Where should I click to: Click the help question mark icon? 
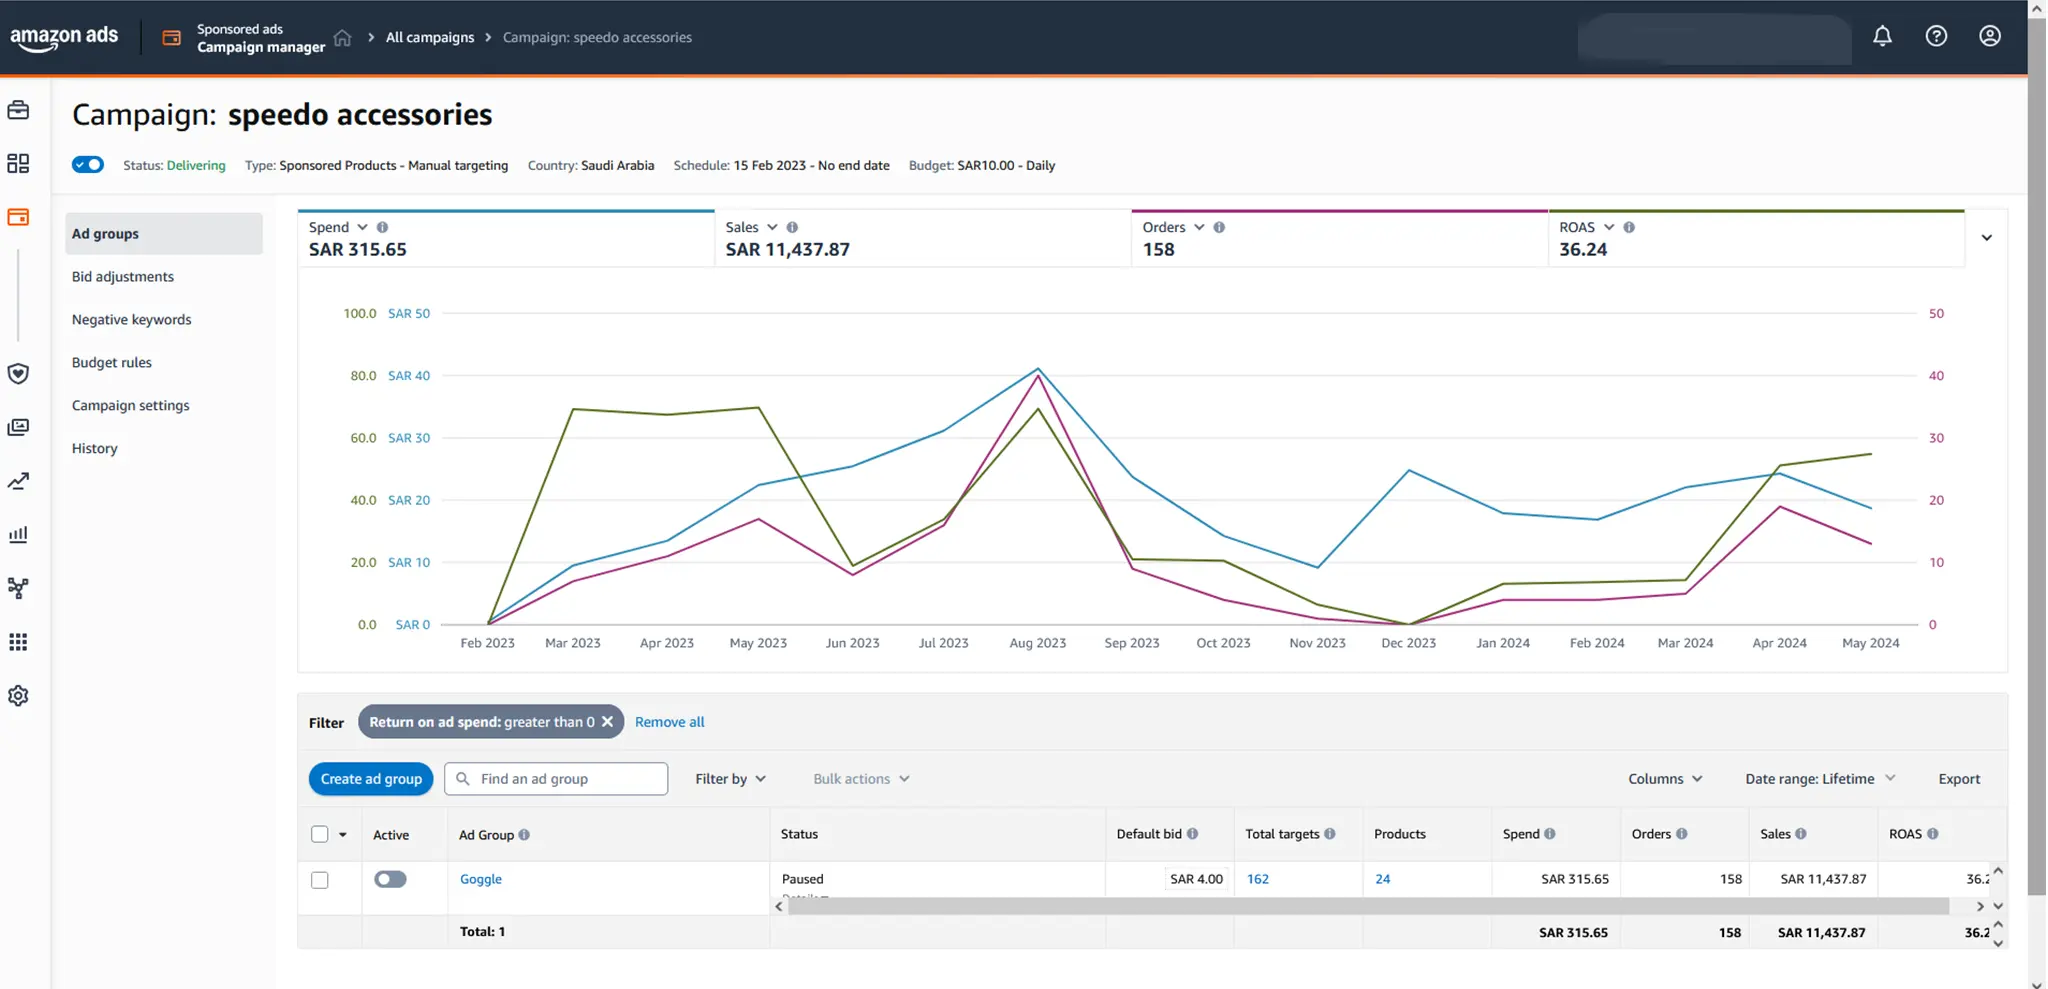pos(1936,37)
